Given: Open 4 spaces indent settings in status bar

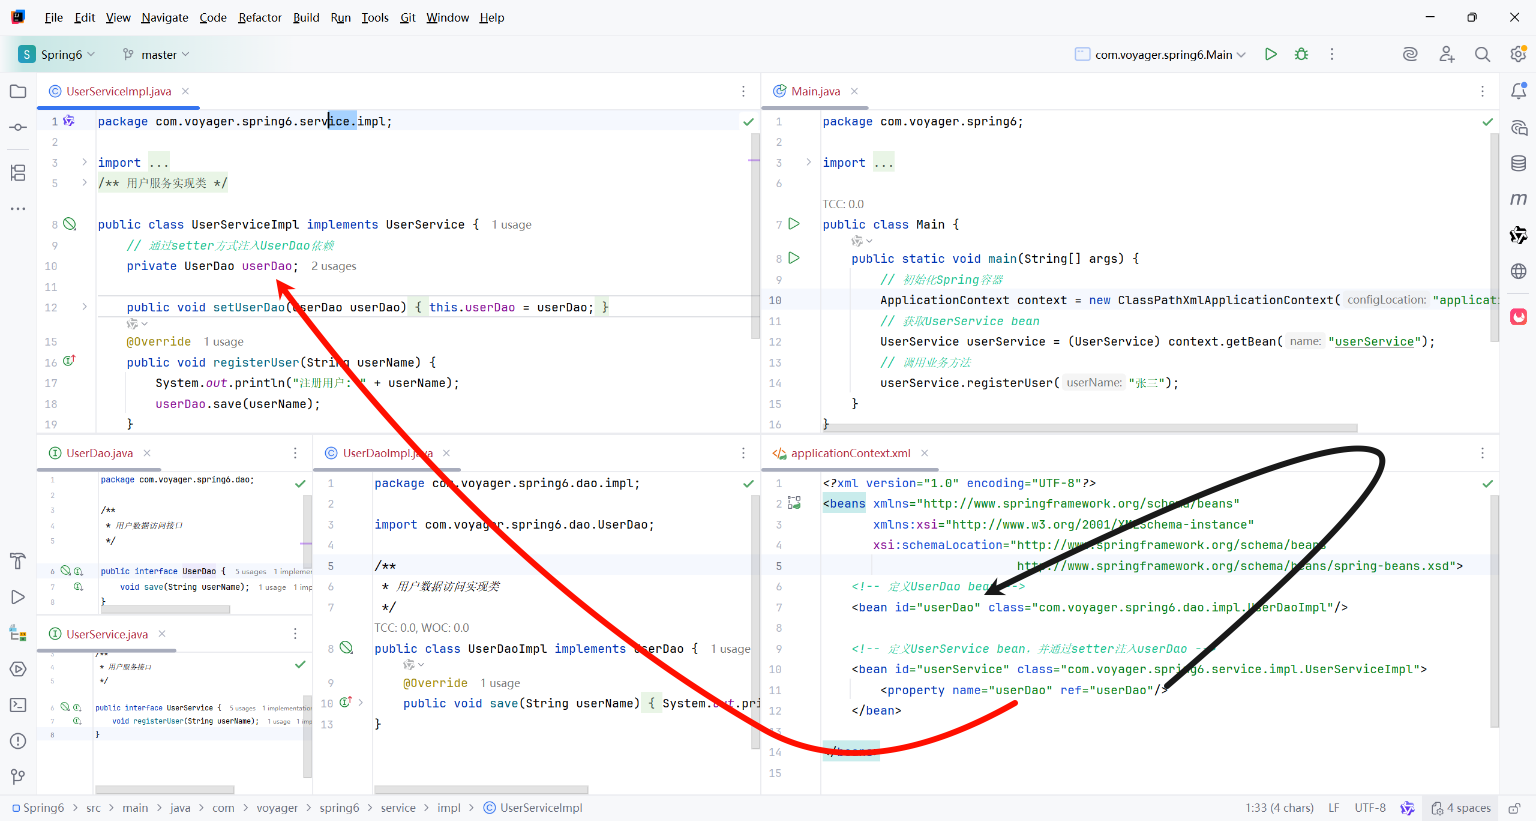Looking at the screenshot, I should [x=1461, y=808].
